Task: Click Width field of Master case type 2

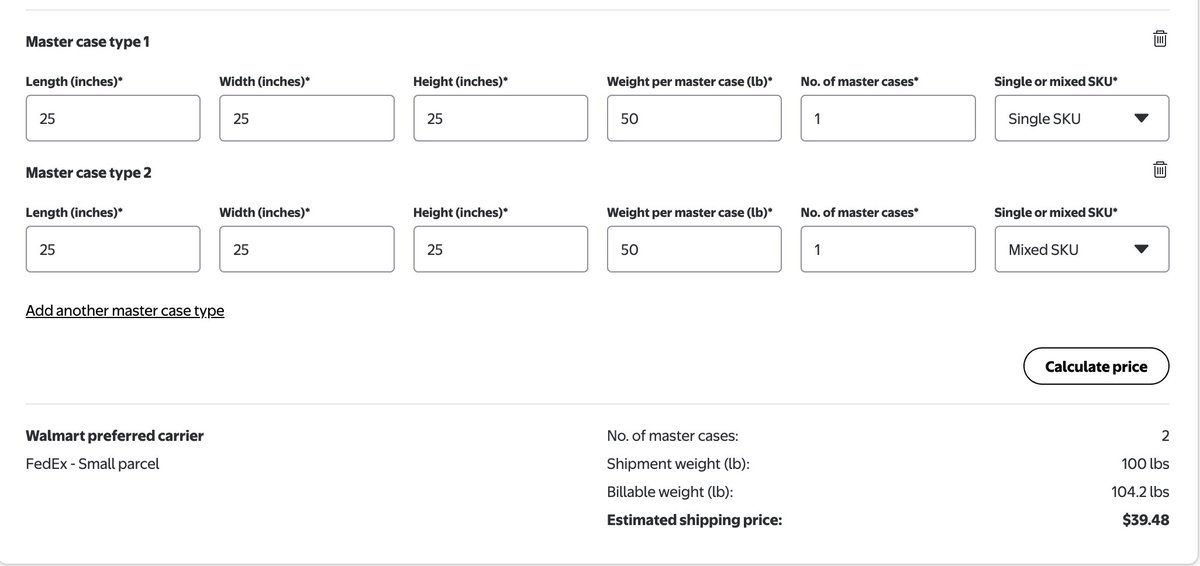Action: click(306, 249)
